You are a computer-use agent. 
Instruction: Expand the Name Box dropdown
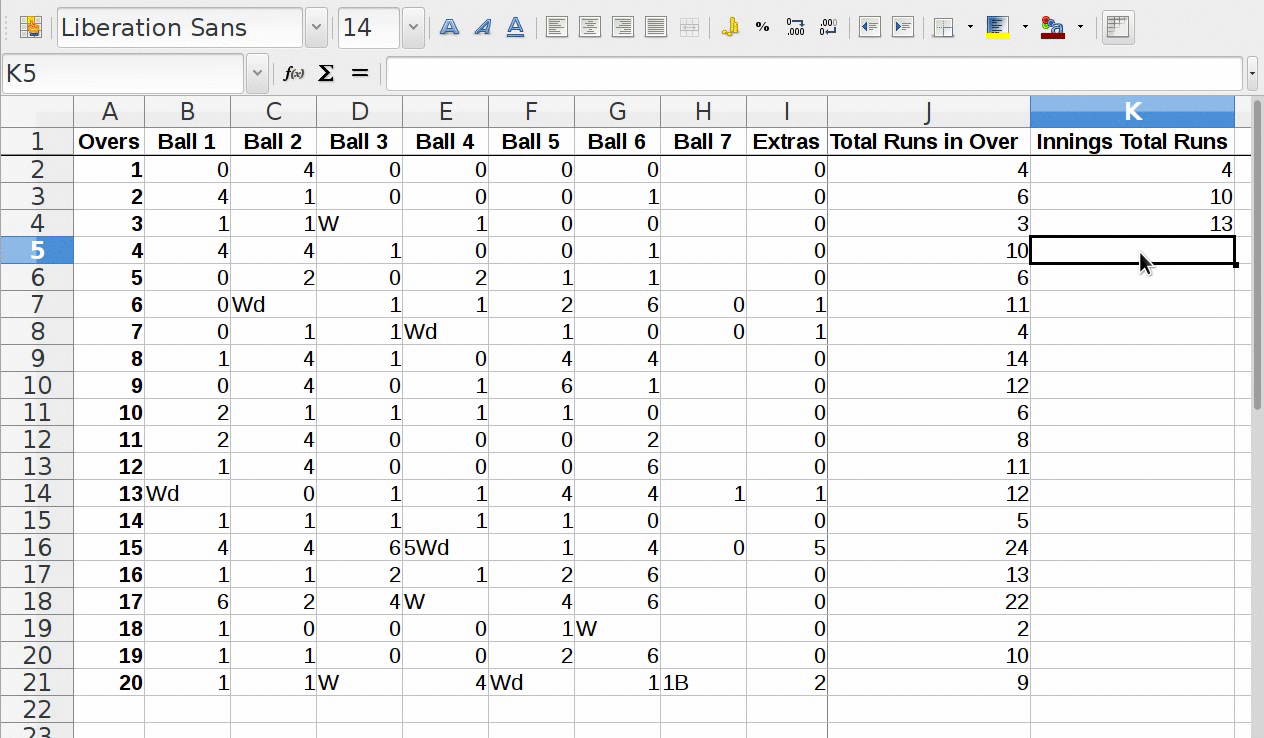(x=257, y=74)
